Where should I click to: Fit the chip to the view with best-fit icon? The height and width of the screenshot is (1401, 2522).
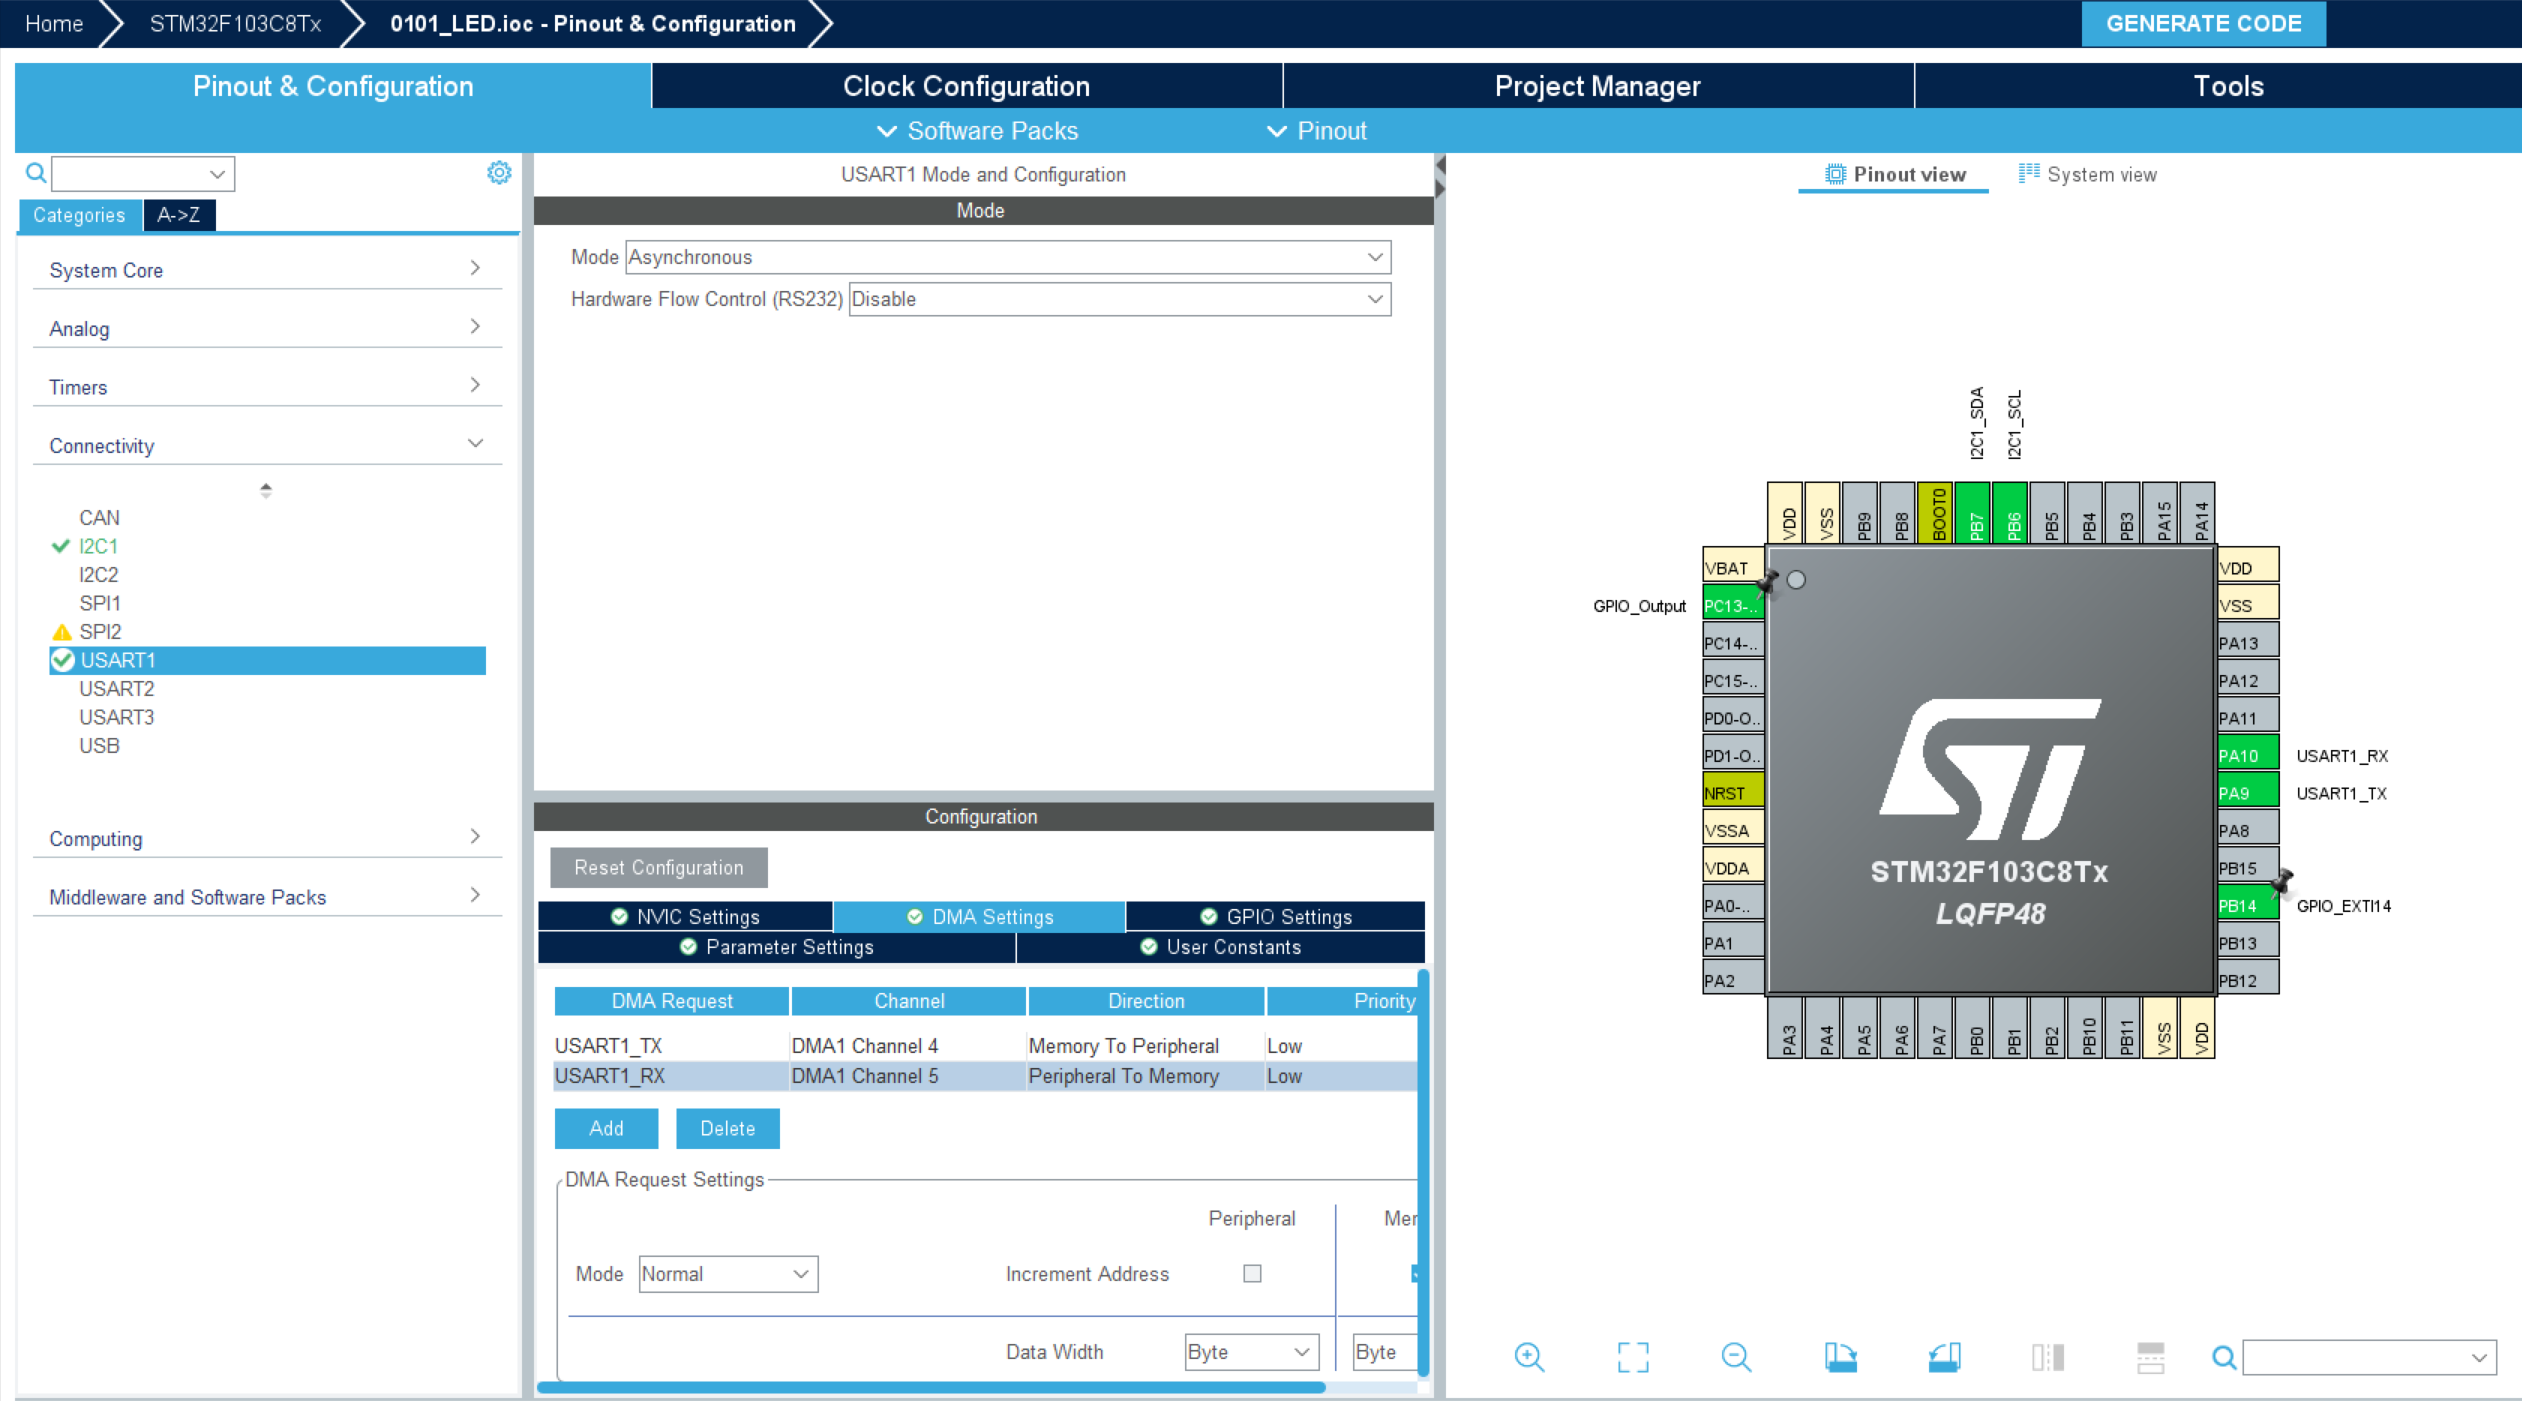[x=1633, y=1357]
